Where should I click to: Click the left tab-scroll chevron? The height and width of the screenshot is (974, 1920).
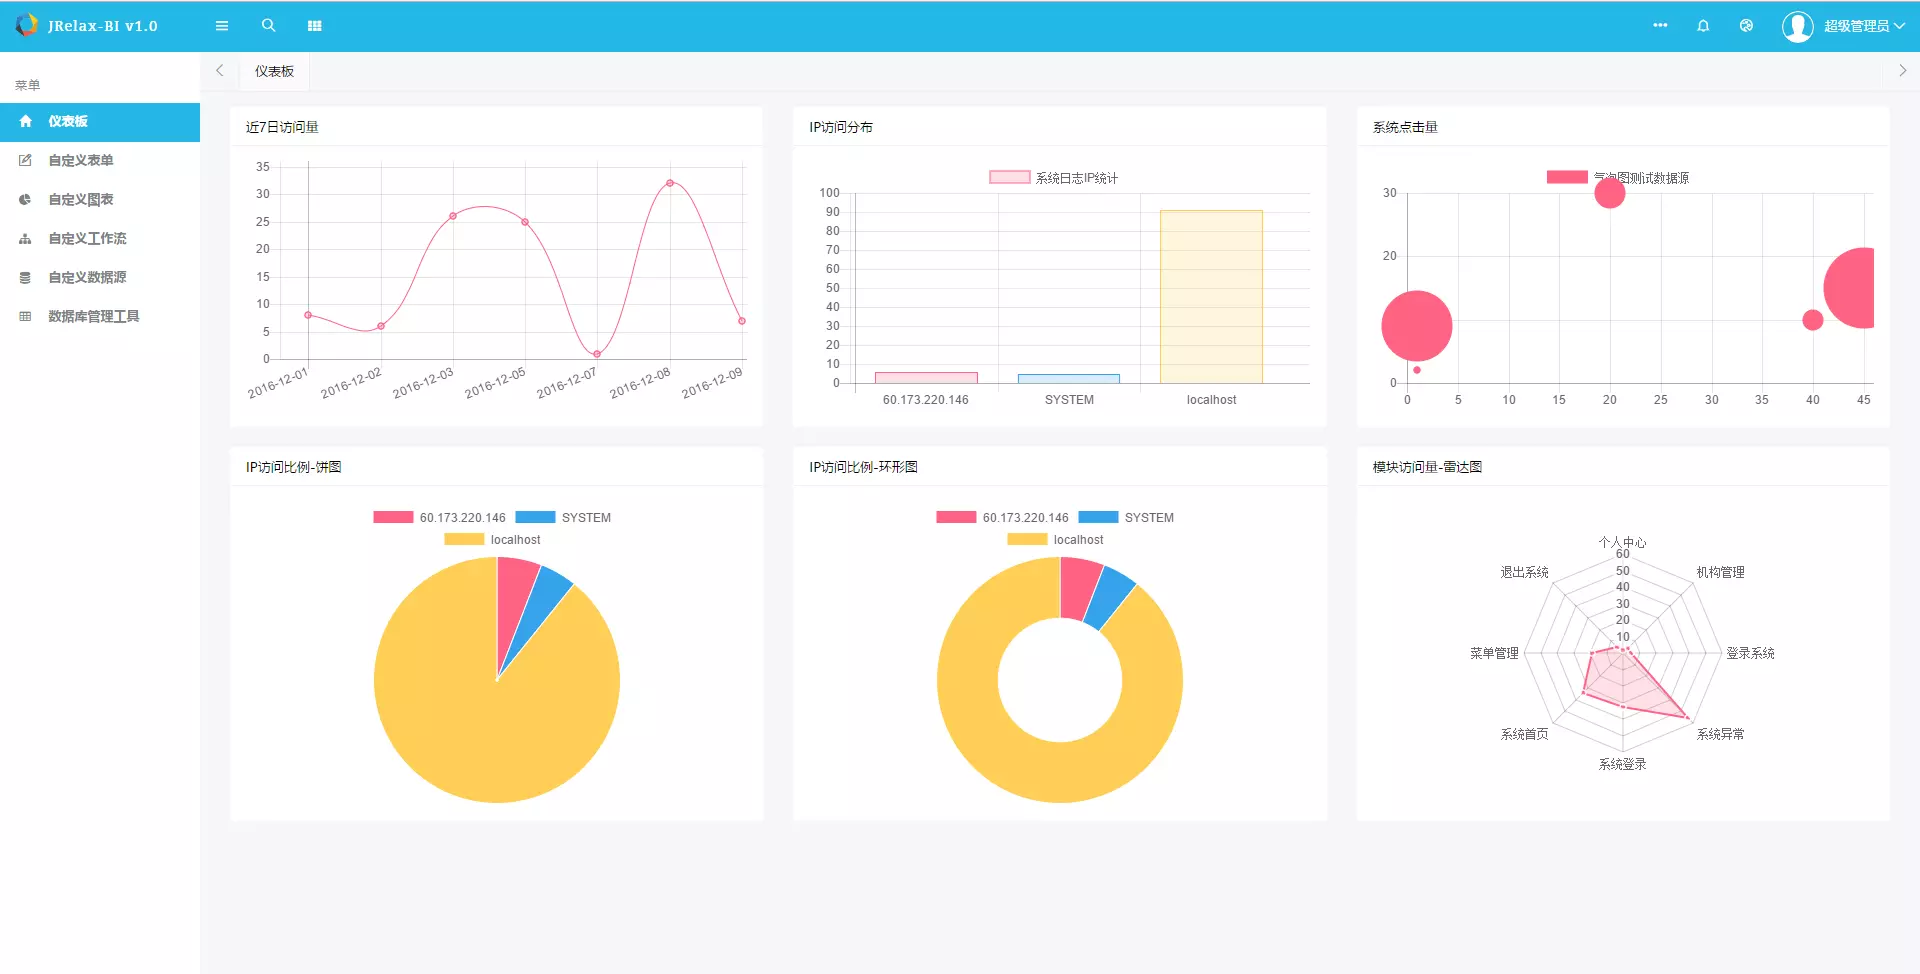219,70
